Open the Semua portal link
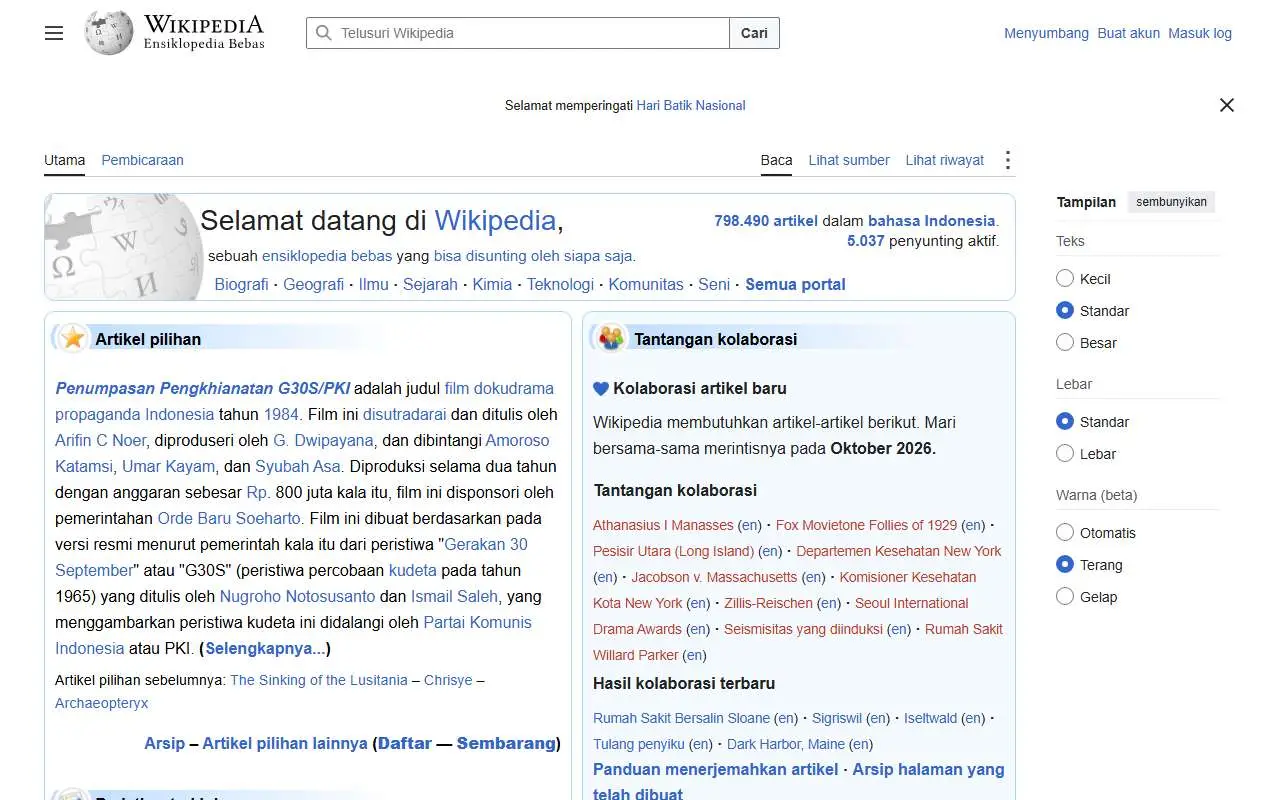This screenshot has width=1280, height=800. point(795,284)
